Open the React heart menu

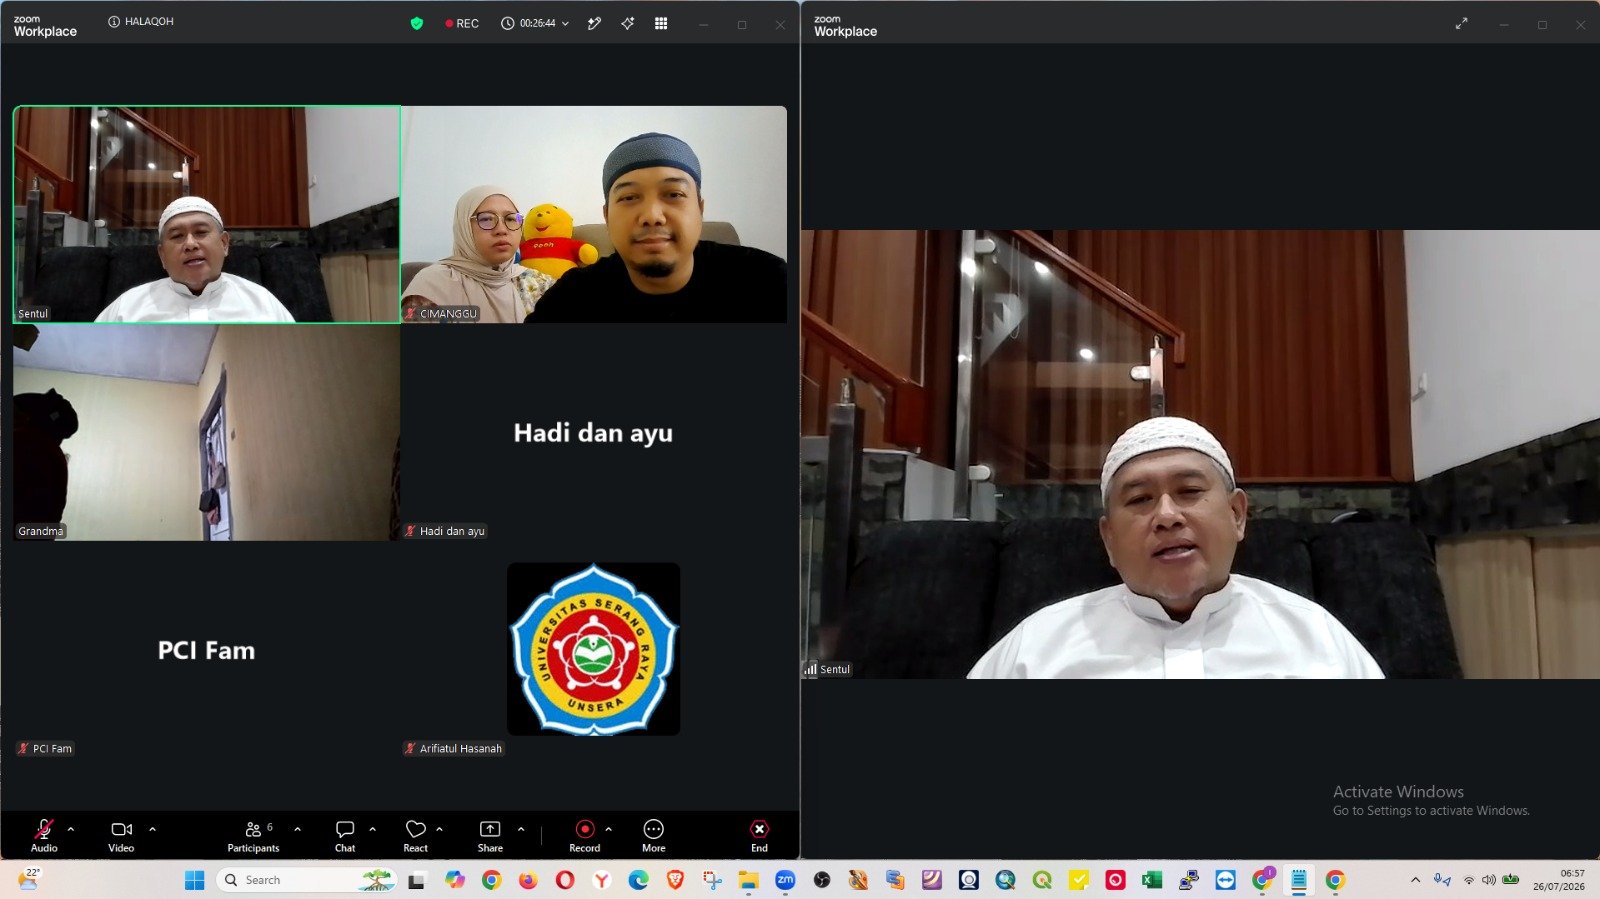click(x=415, y=836)
